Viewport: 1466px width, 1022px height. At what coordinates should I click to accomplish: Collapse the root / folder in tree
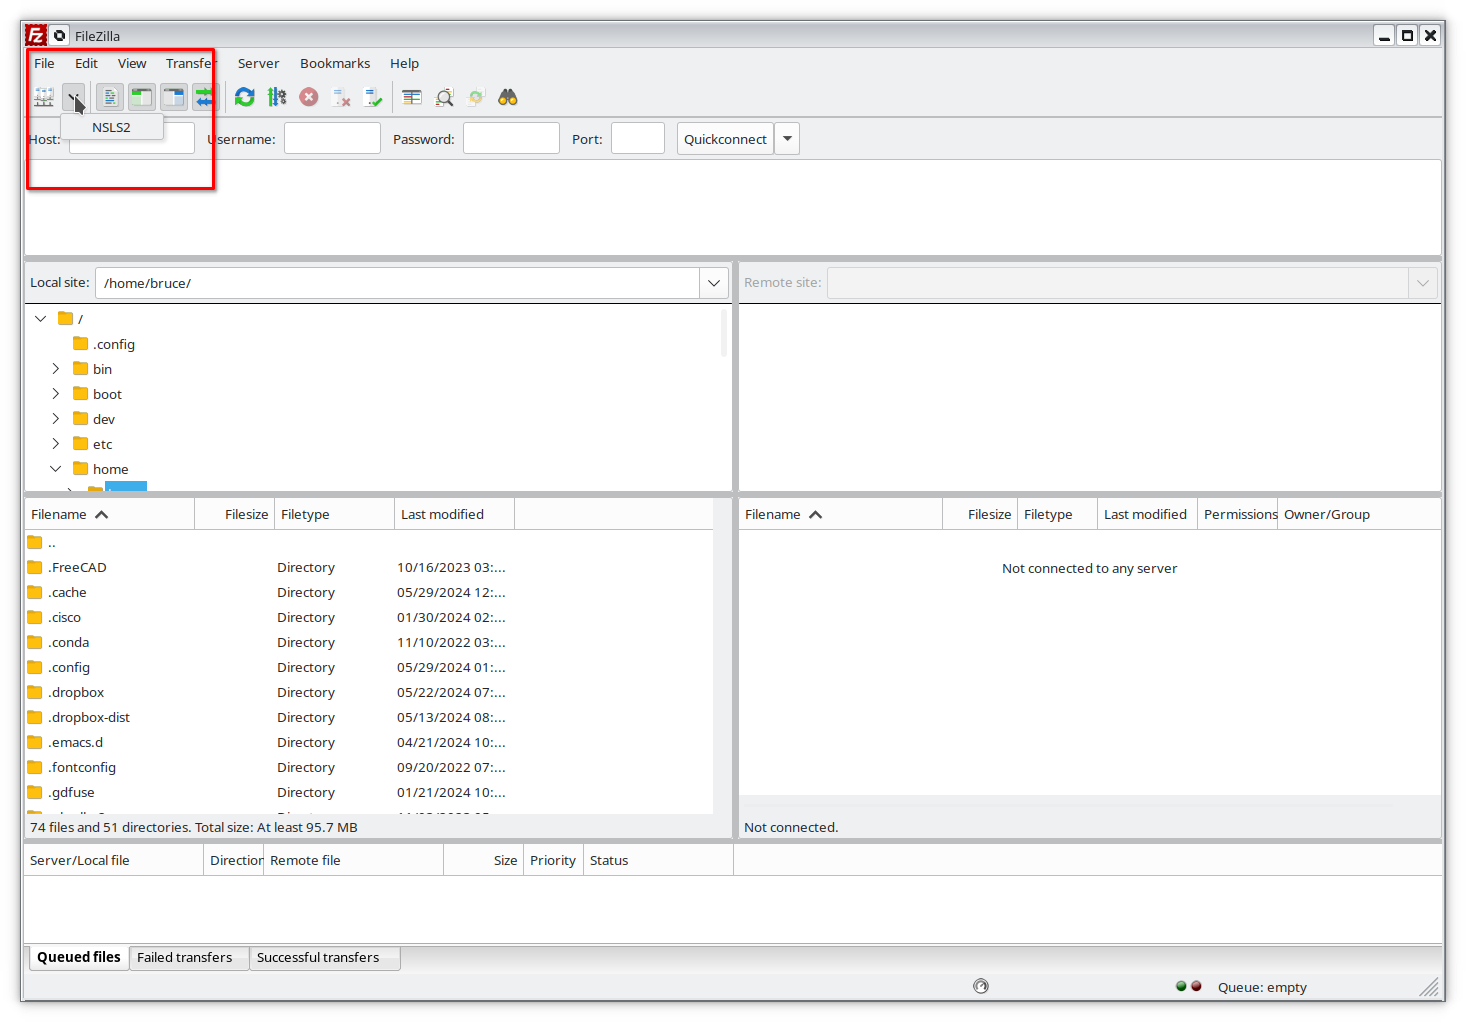(x=41, y=318)
